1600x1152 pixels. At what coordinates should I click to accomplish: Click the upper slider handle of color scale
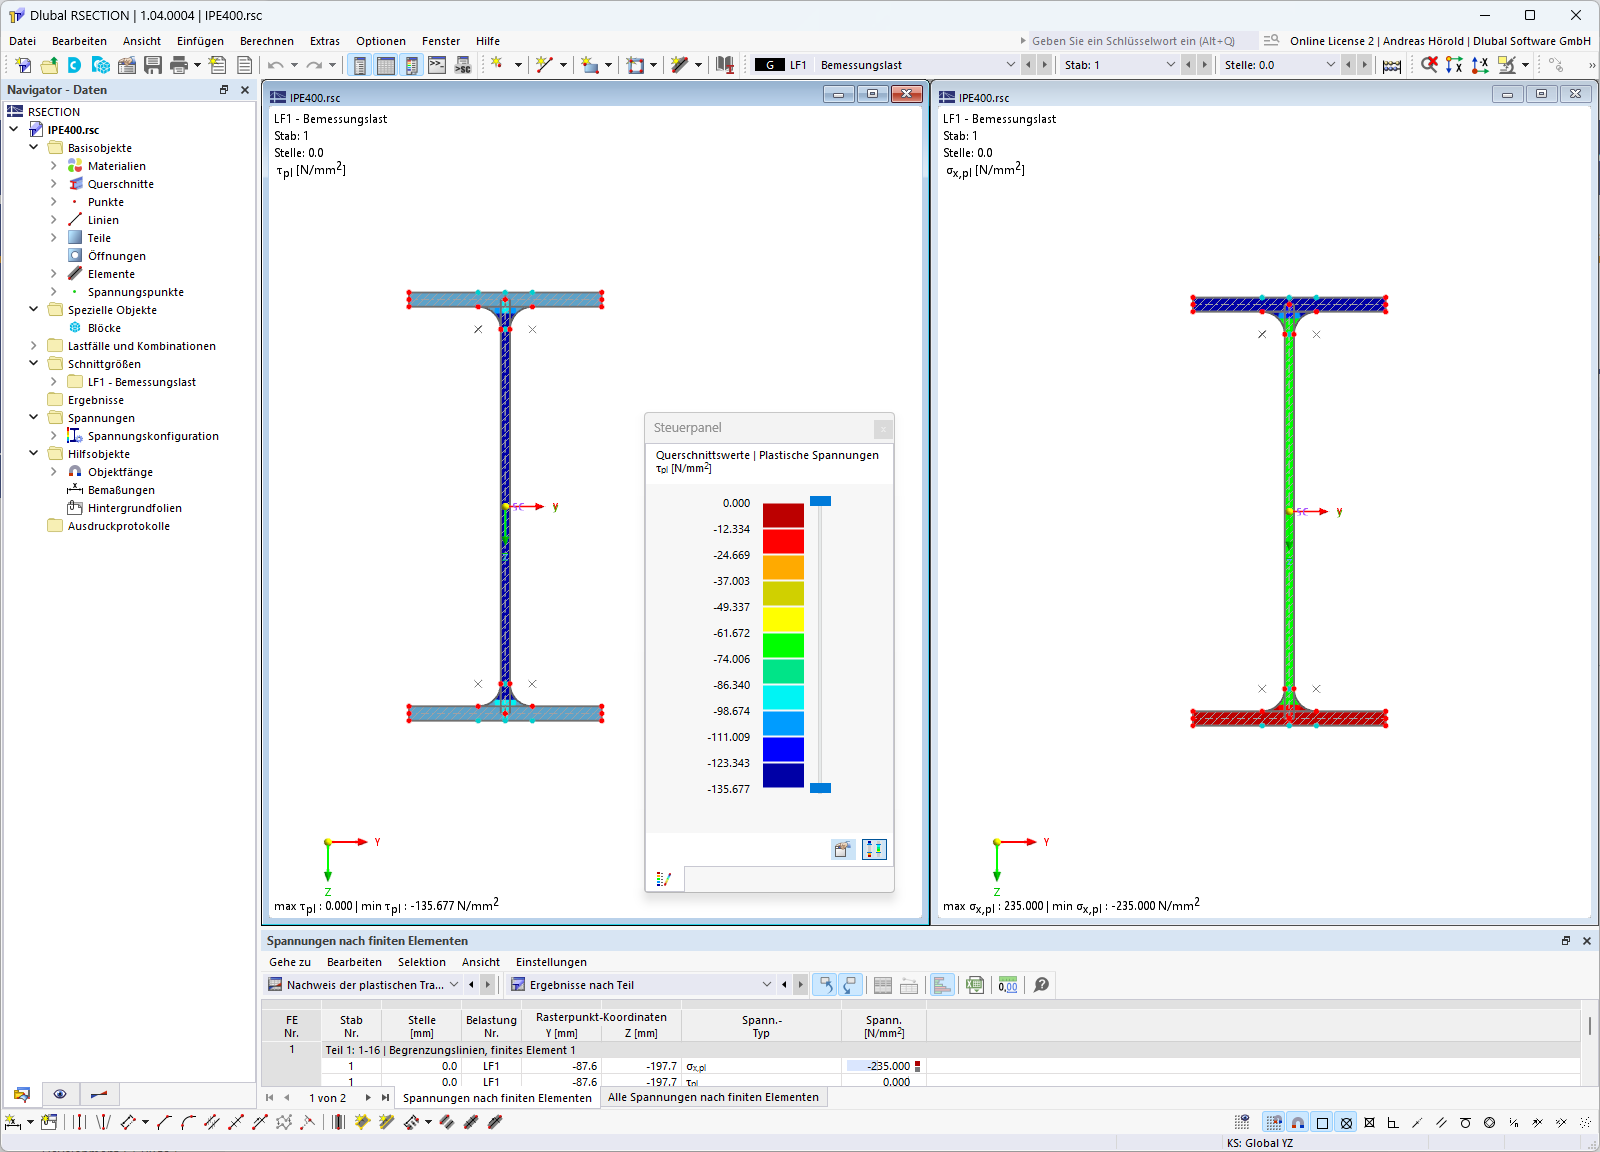click(820, 501)
